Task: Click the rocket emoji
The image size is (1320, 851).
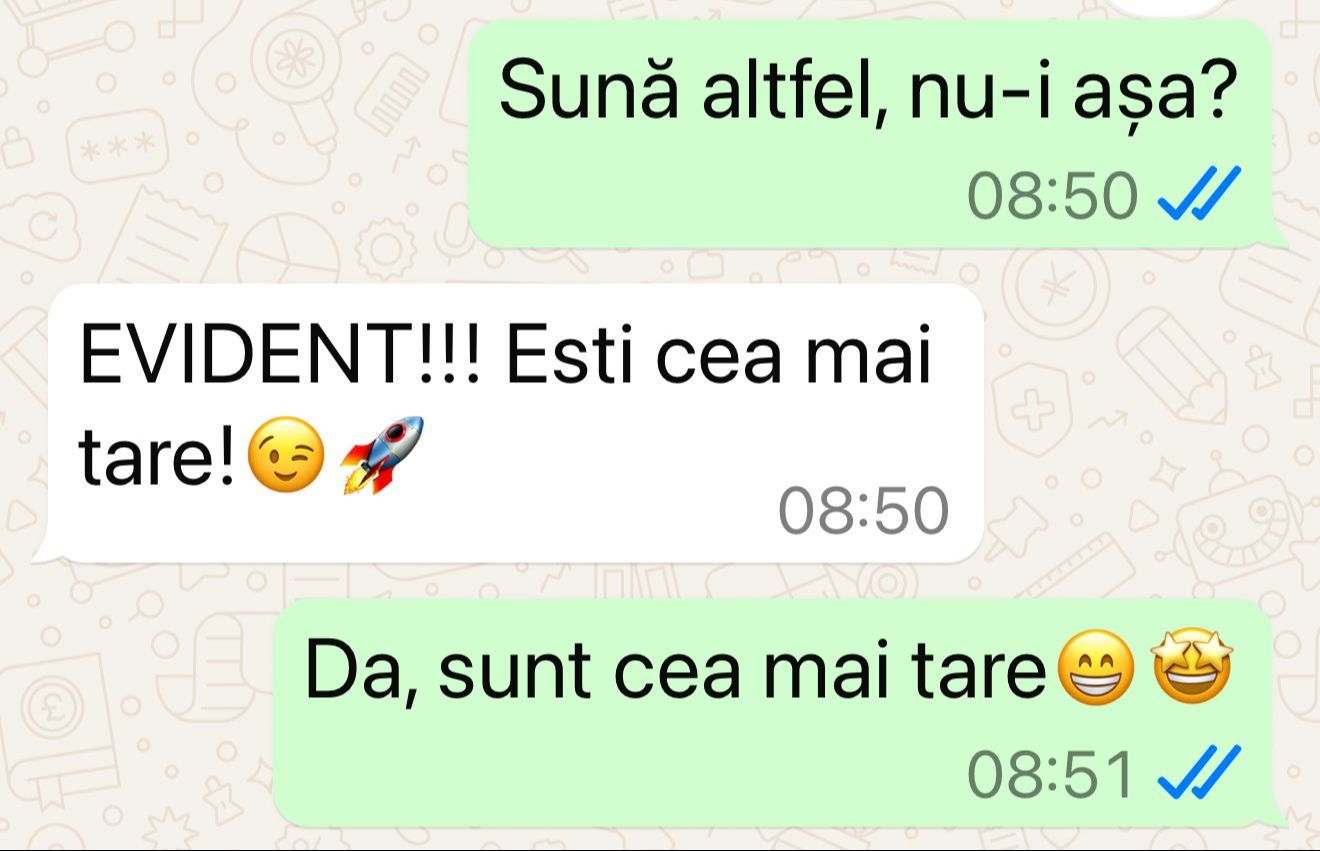Action: click(381, 456)
